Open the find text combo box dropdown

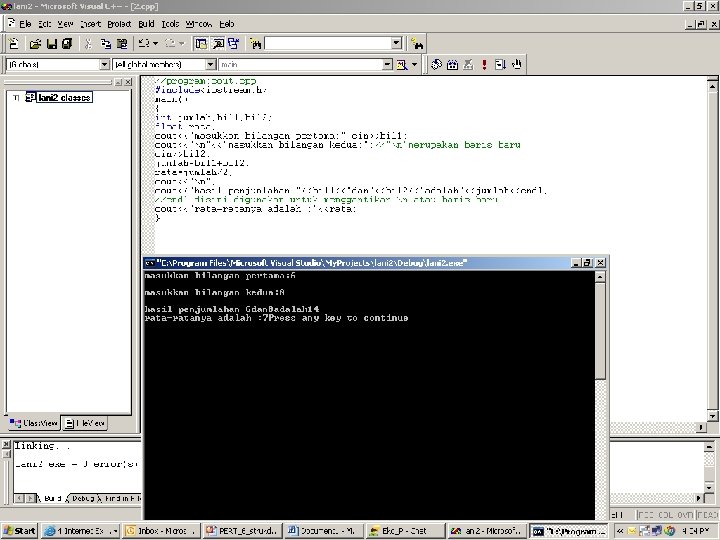point(396,44)
